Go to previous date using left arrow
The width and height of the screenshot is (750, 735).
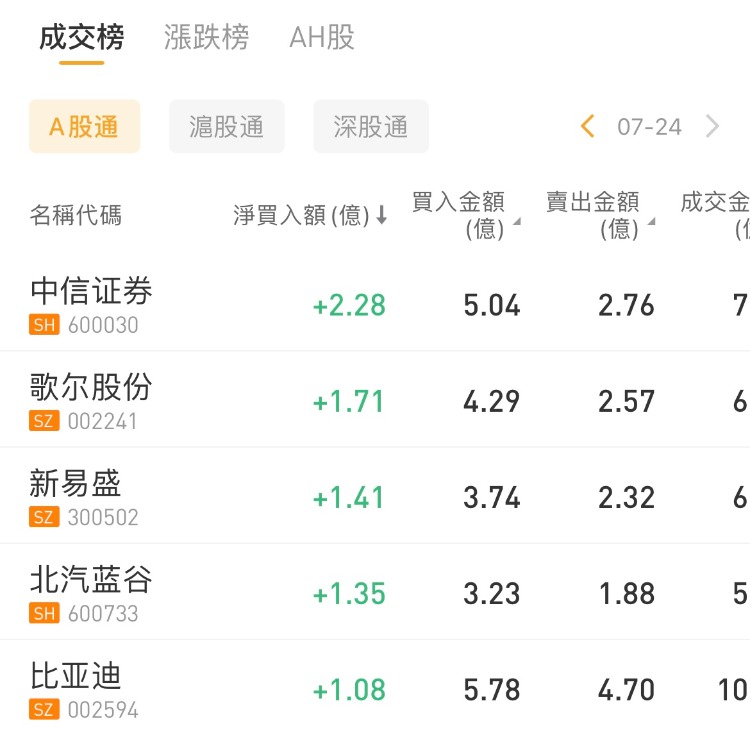click(588, 127)
